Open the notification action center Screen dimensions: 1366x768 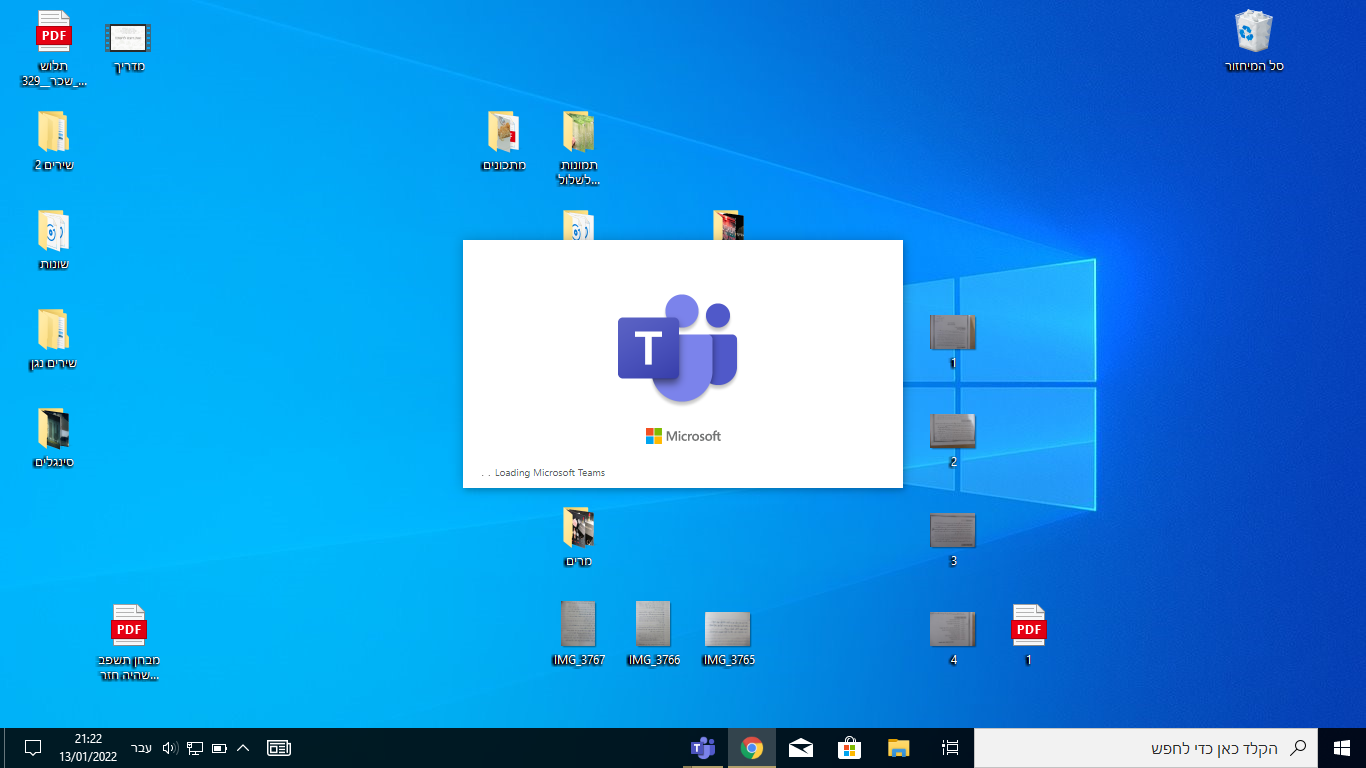[x=32, y=748]
